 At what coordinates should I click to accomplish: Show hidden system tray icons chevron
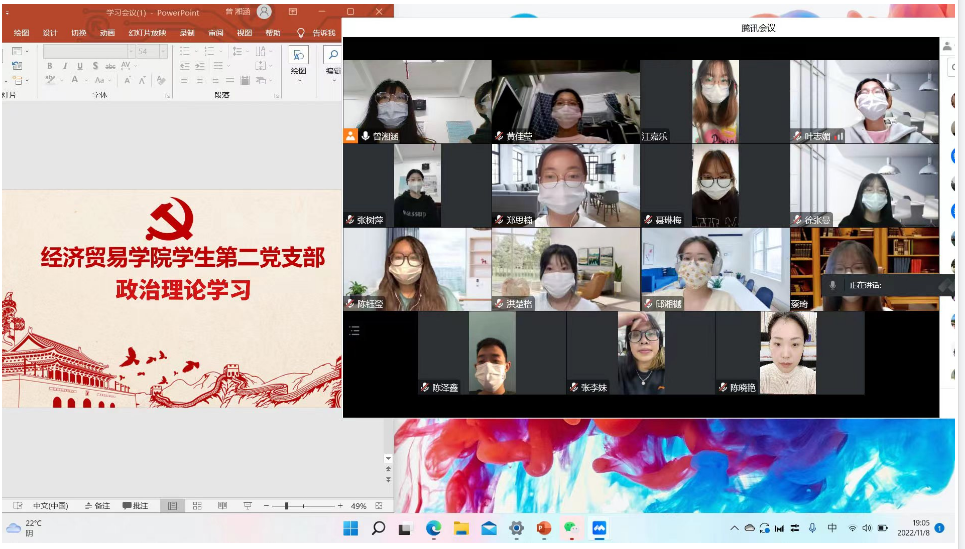pos(734,528)
